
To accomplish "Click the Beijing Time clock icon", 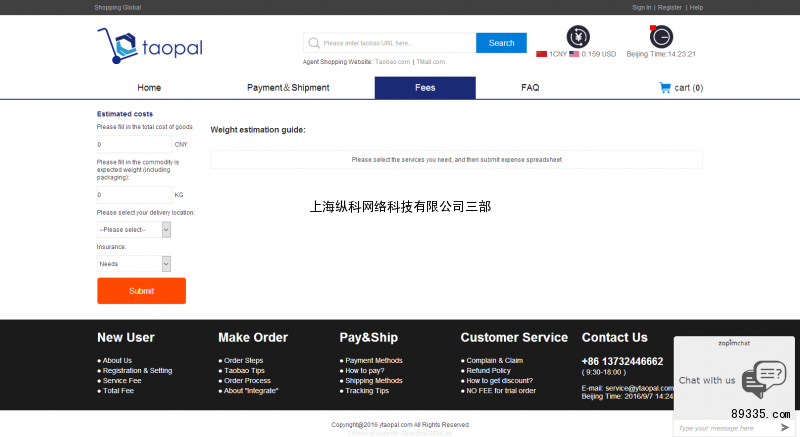I will click(x=661, y=37).
